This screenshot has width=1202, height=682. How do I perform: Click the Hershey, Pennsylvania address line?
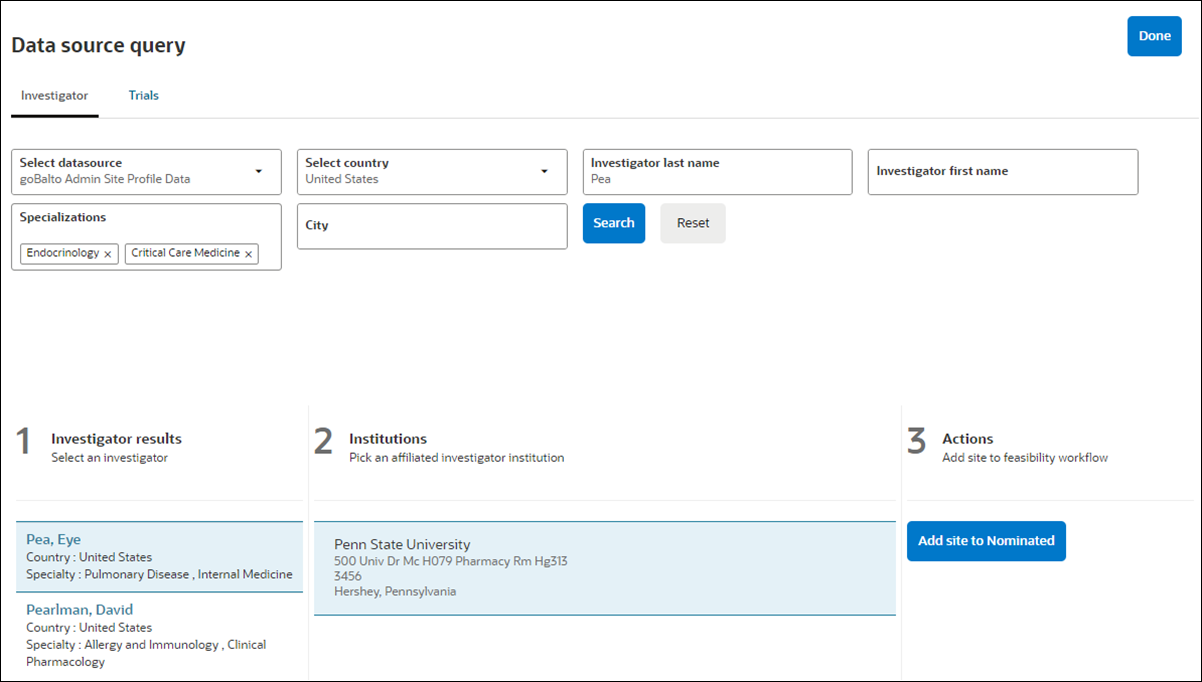click(x=395, y=592)
